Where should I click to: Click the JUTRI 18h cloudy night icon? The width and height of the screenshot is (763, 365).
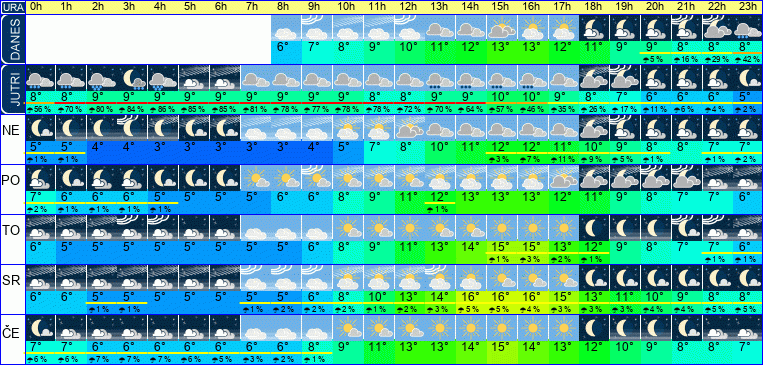point(594,78)
